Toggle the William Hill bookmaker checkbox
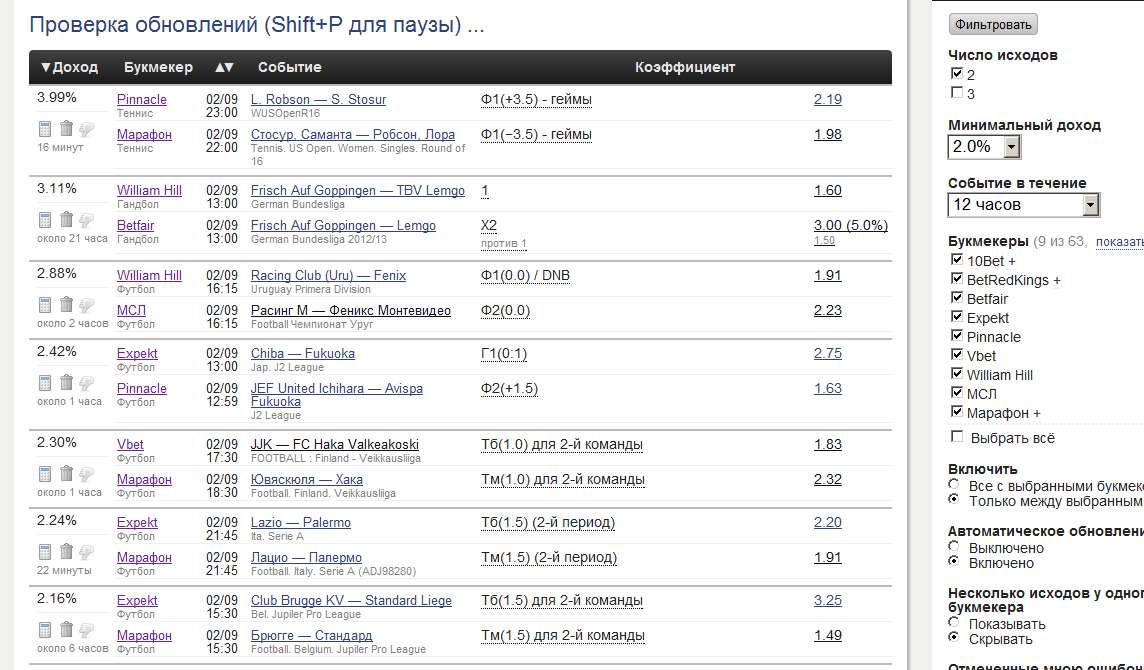The height and width of the screenshot is (670, 1144). [957, 374]
